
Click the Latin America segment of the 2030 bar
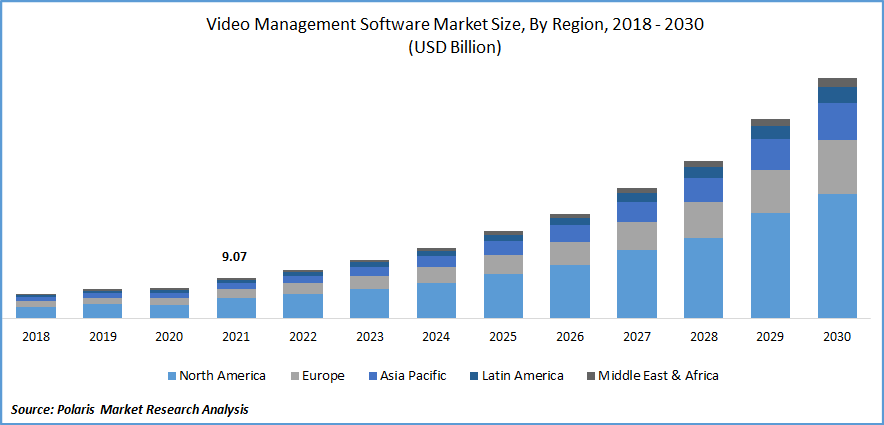point(837,95)
